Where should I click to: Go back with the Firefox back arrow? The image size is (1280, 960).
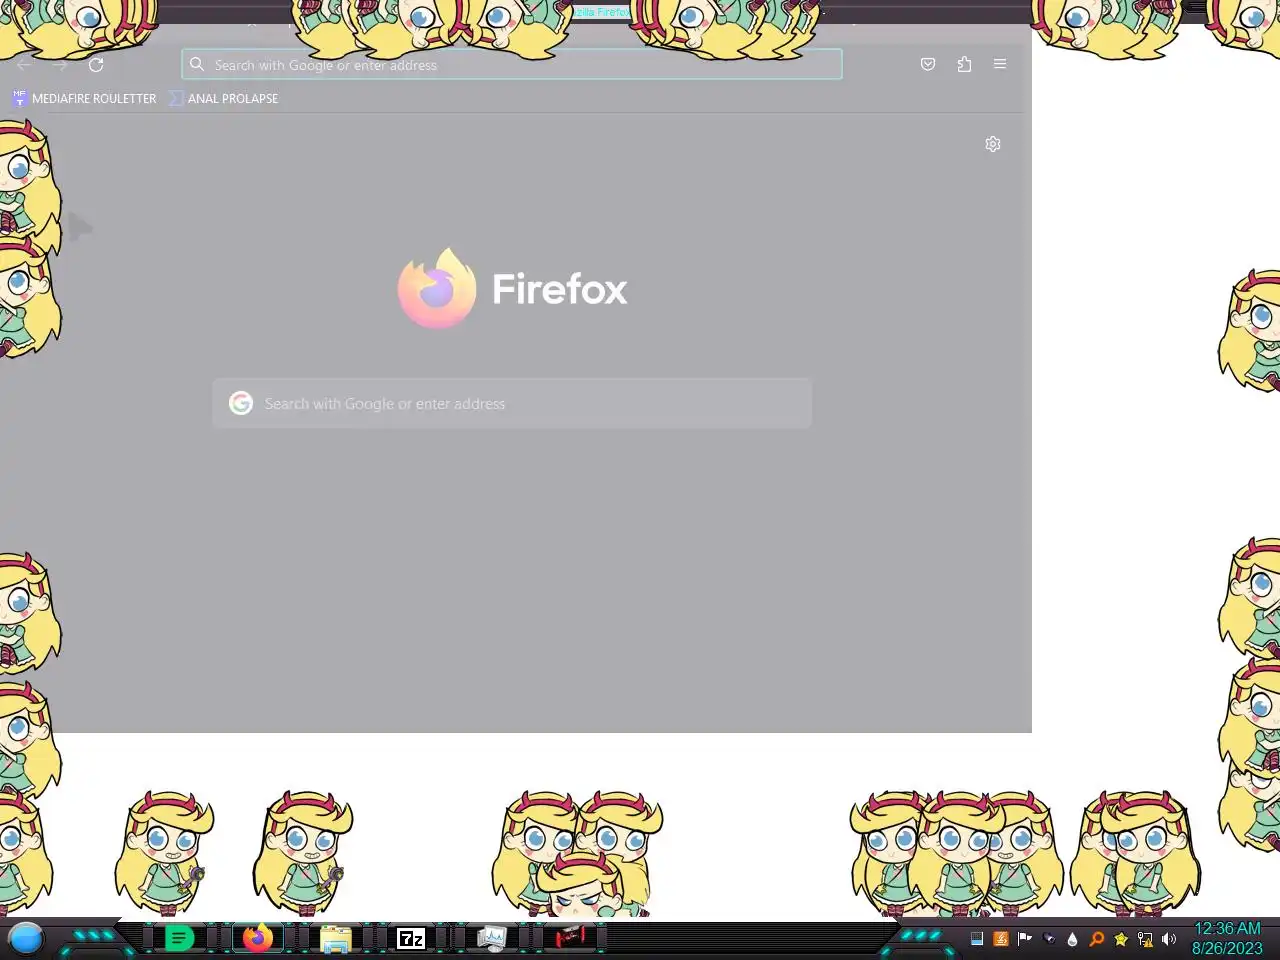point(24,65)
